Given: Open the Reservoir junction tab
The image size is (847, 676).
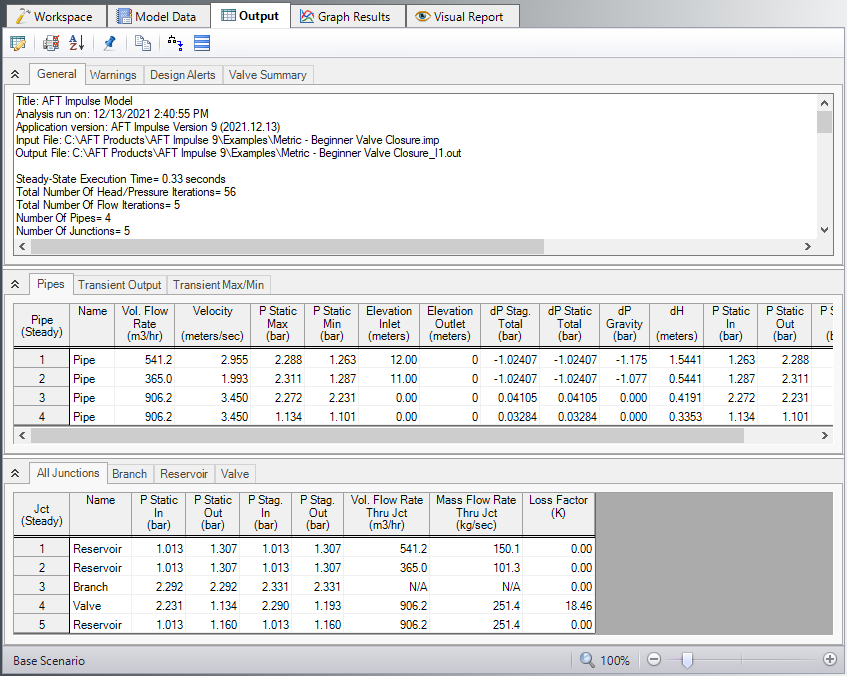Looking at the screenshot, I should coord(184,474).
